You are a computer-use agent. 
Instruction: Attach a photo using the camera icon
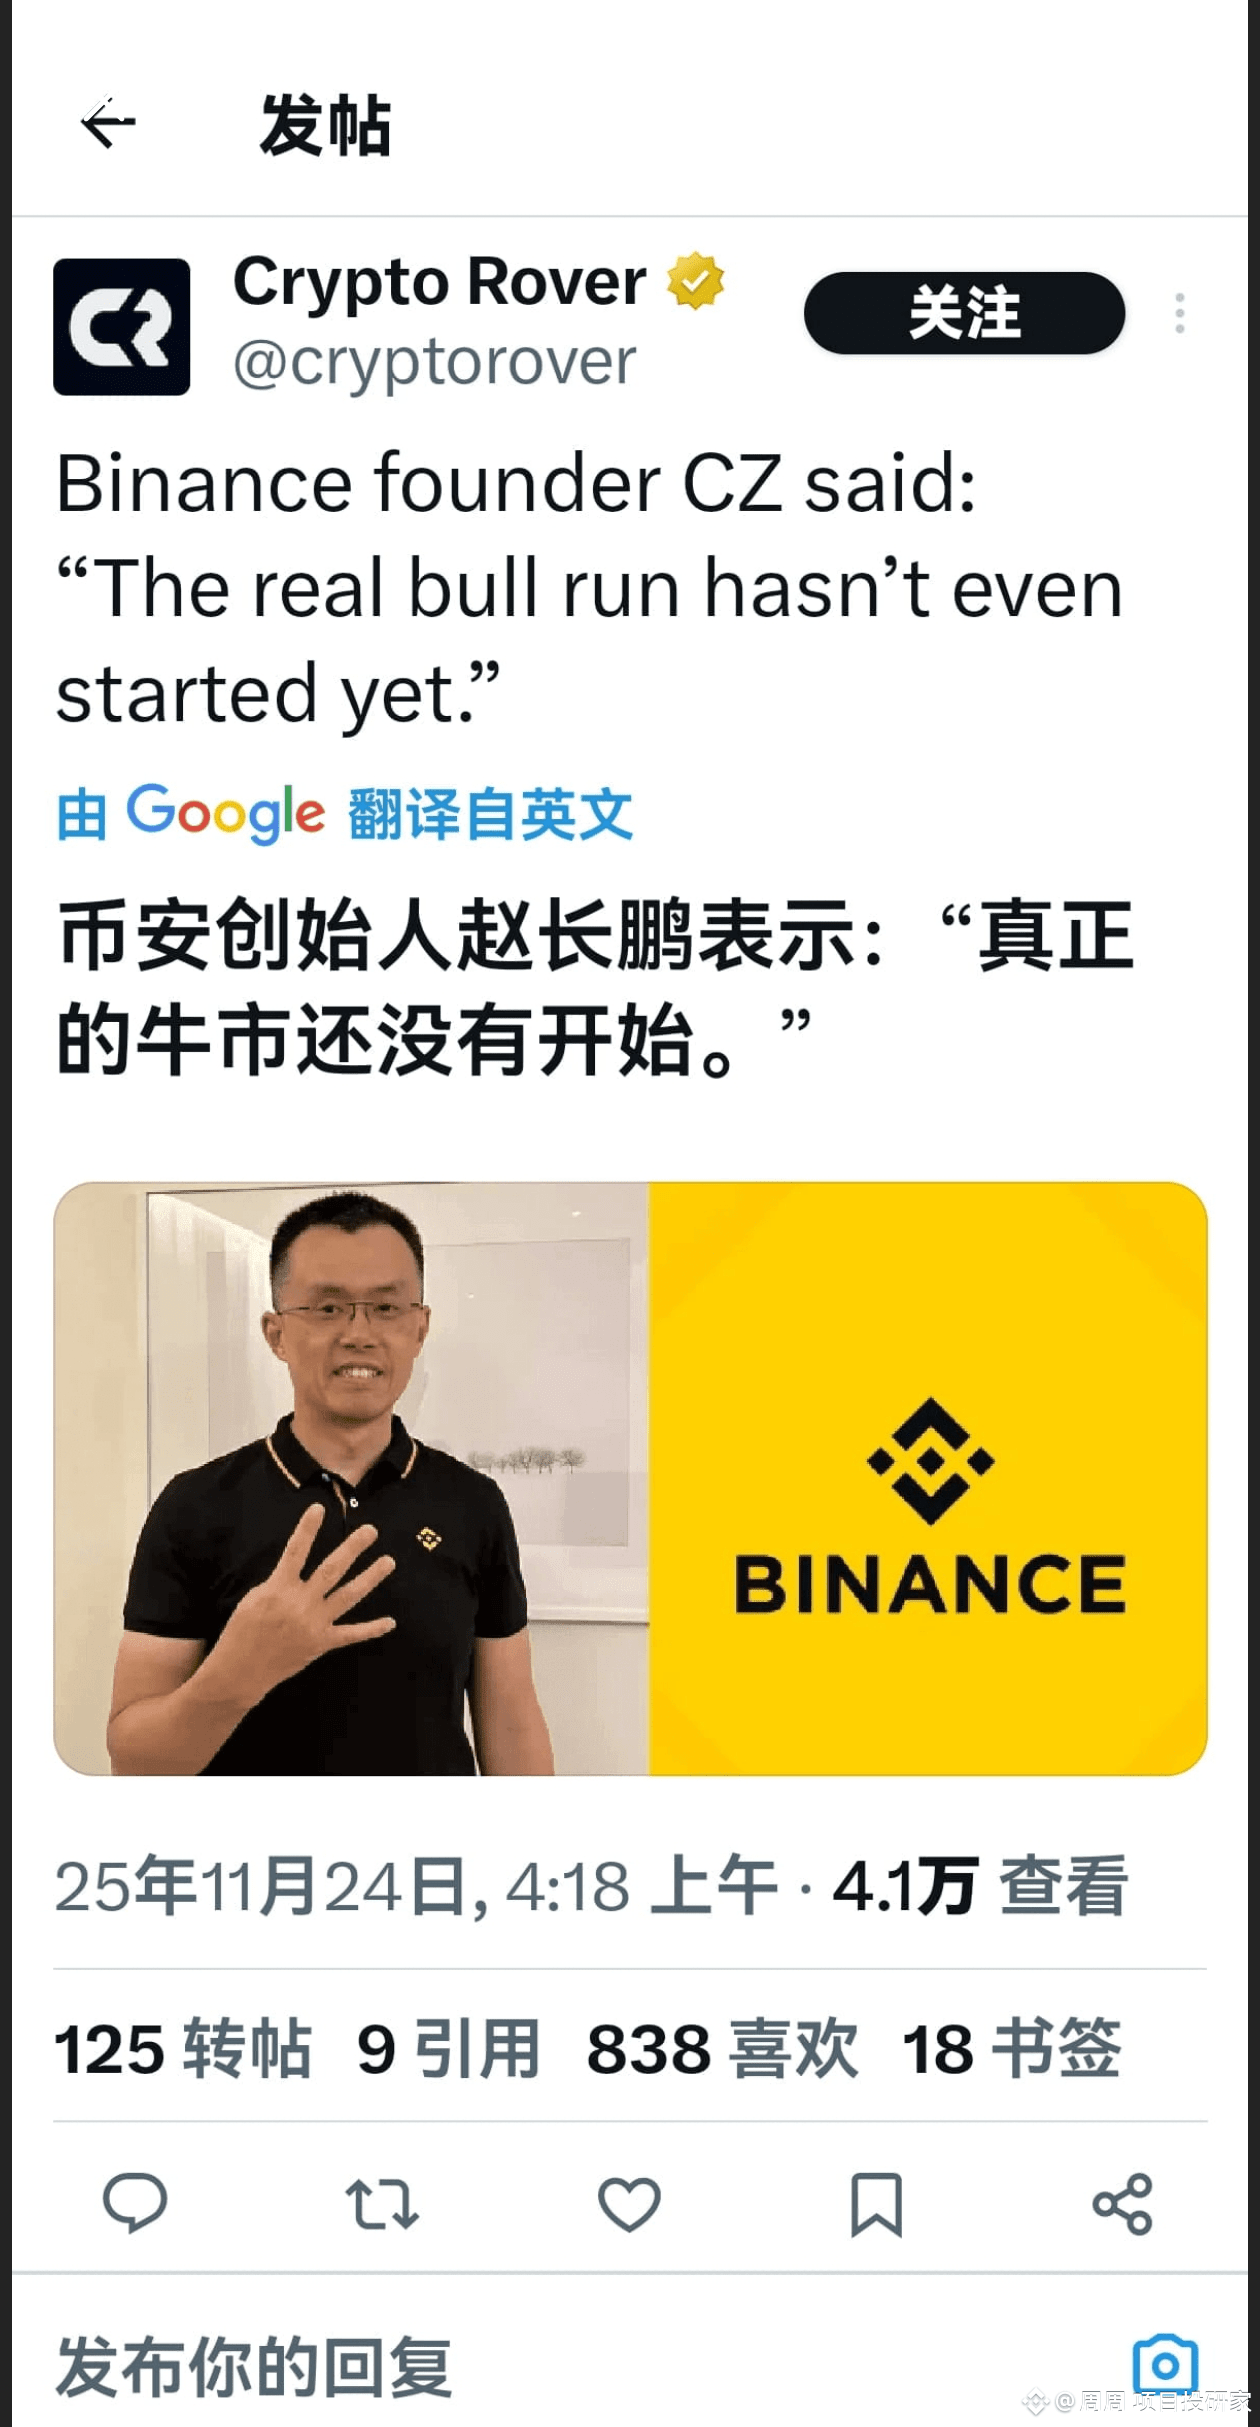[x=1165, y=2365]
